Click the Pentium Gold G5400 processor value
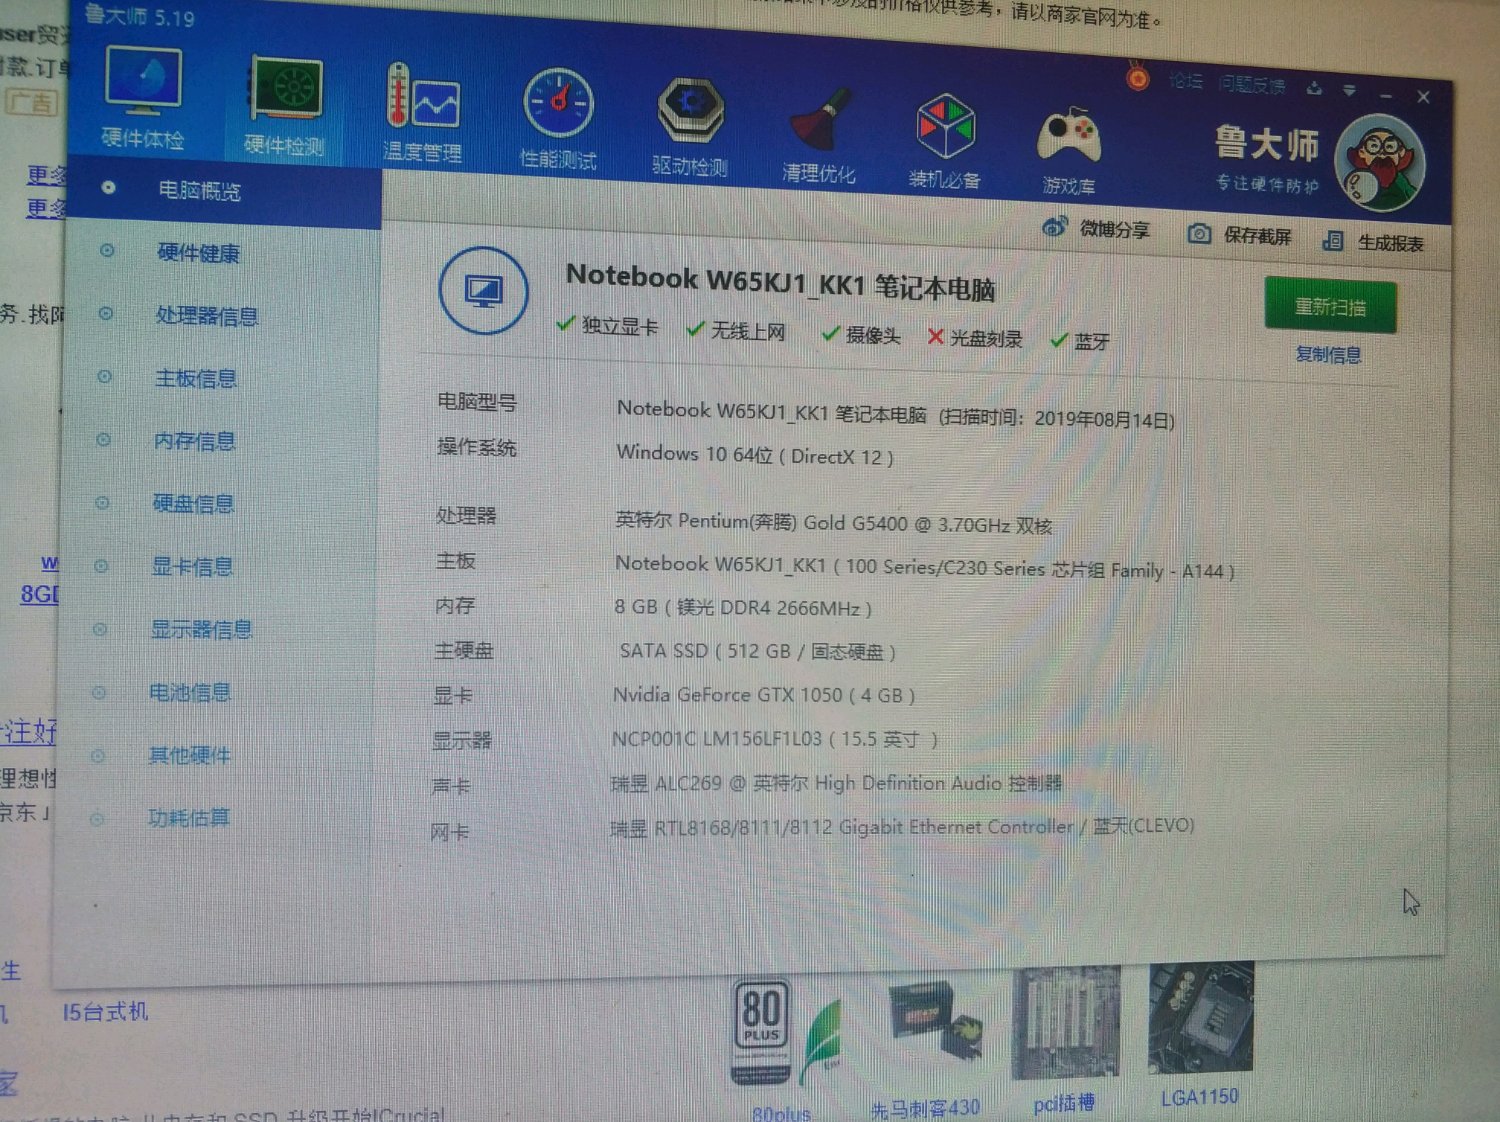Screen dimensions: 1500x1122 pyautogui.click(x=834, y=522)
